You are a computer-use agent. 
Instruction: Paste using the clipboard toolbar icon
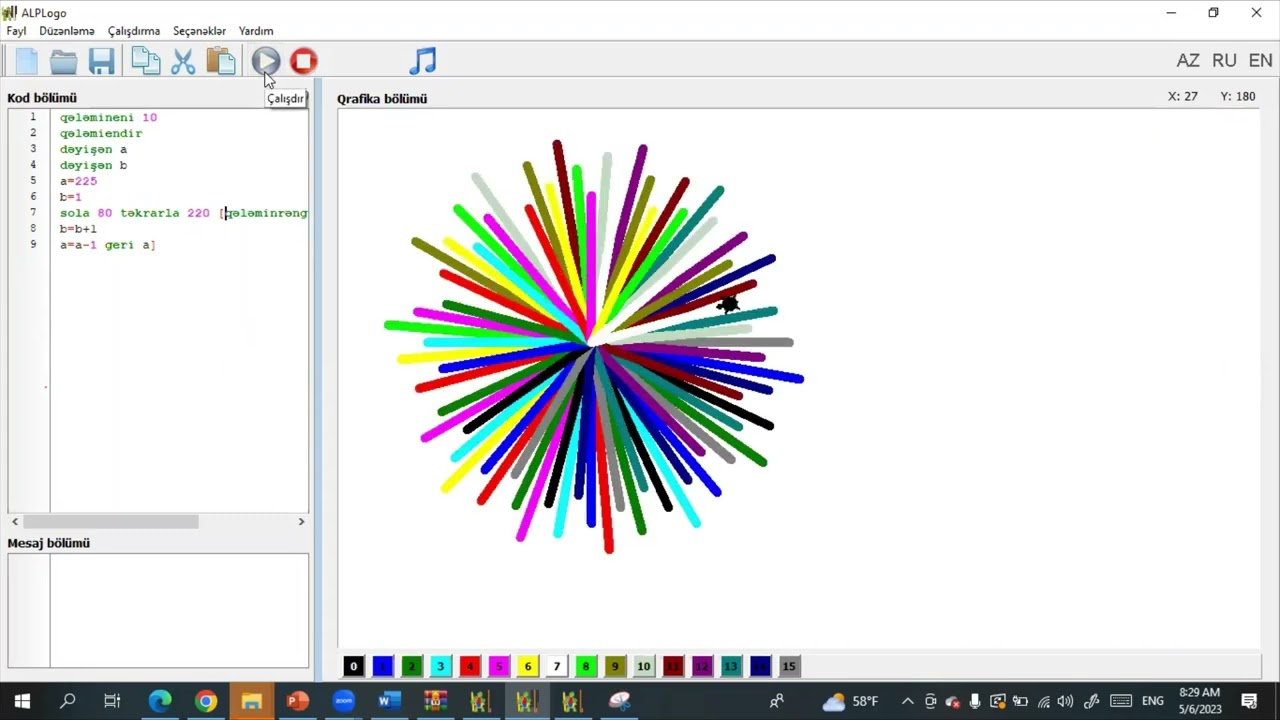(220, 61)
